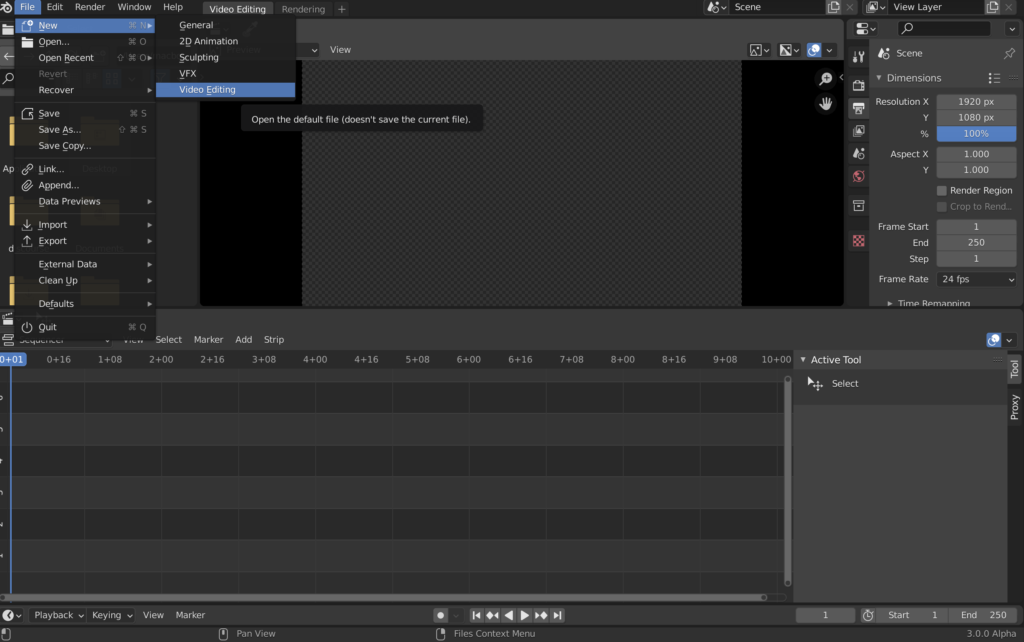Choose Sculpting template
This screenshot has width=1024, height=642.
point(225,57)
